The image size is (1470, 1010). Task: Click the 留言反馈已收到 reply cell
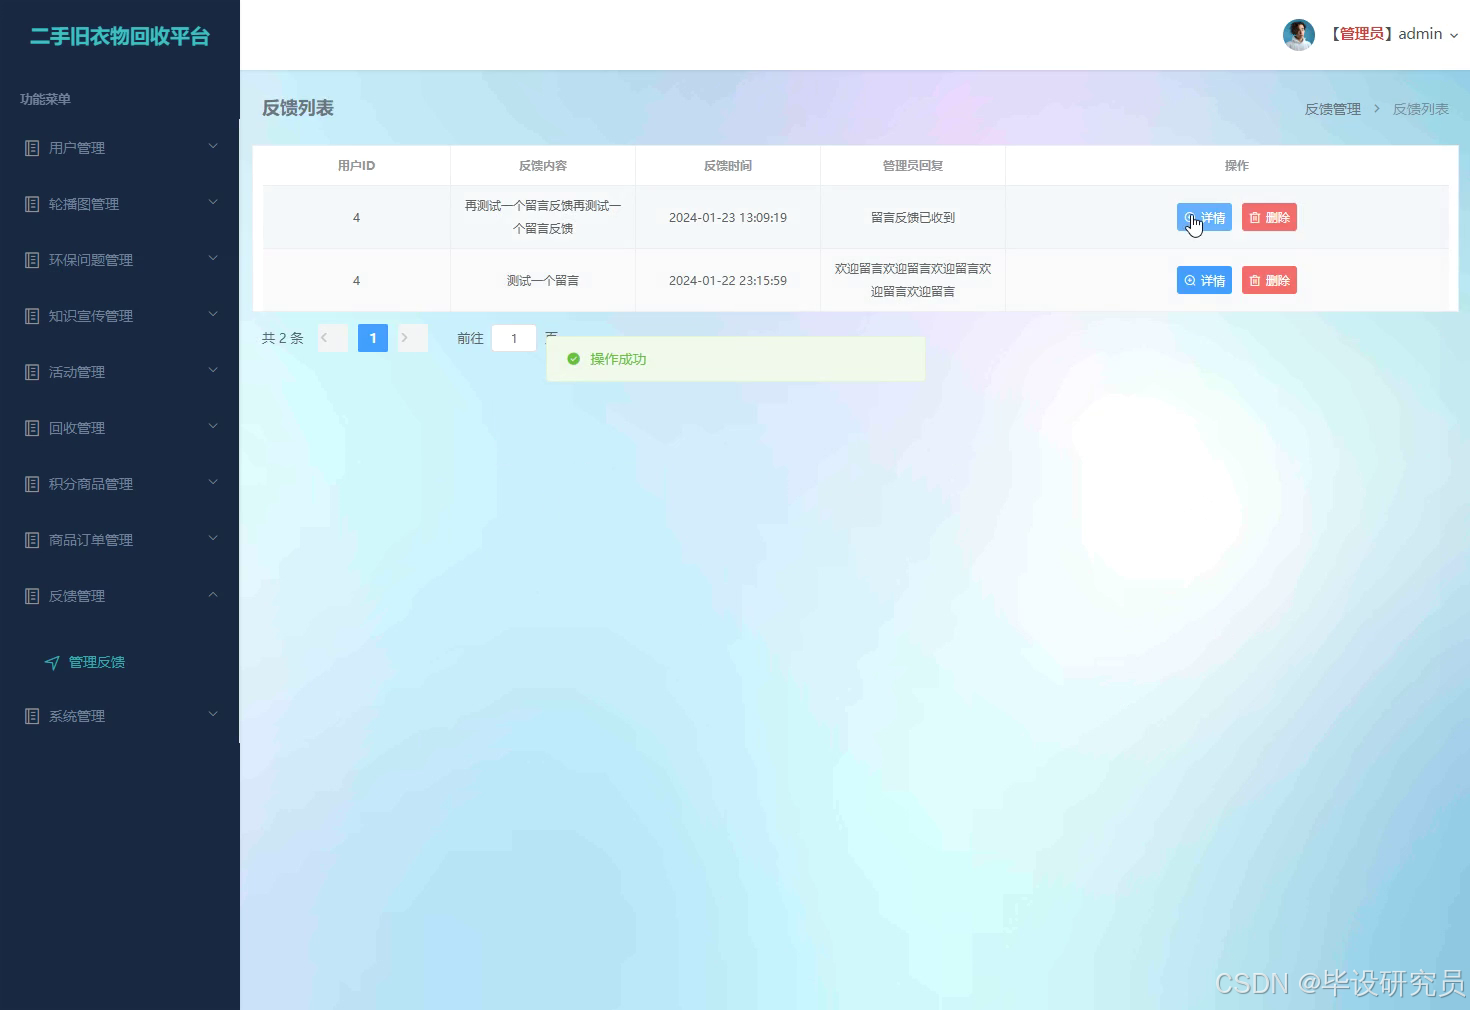click(913, 217)
